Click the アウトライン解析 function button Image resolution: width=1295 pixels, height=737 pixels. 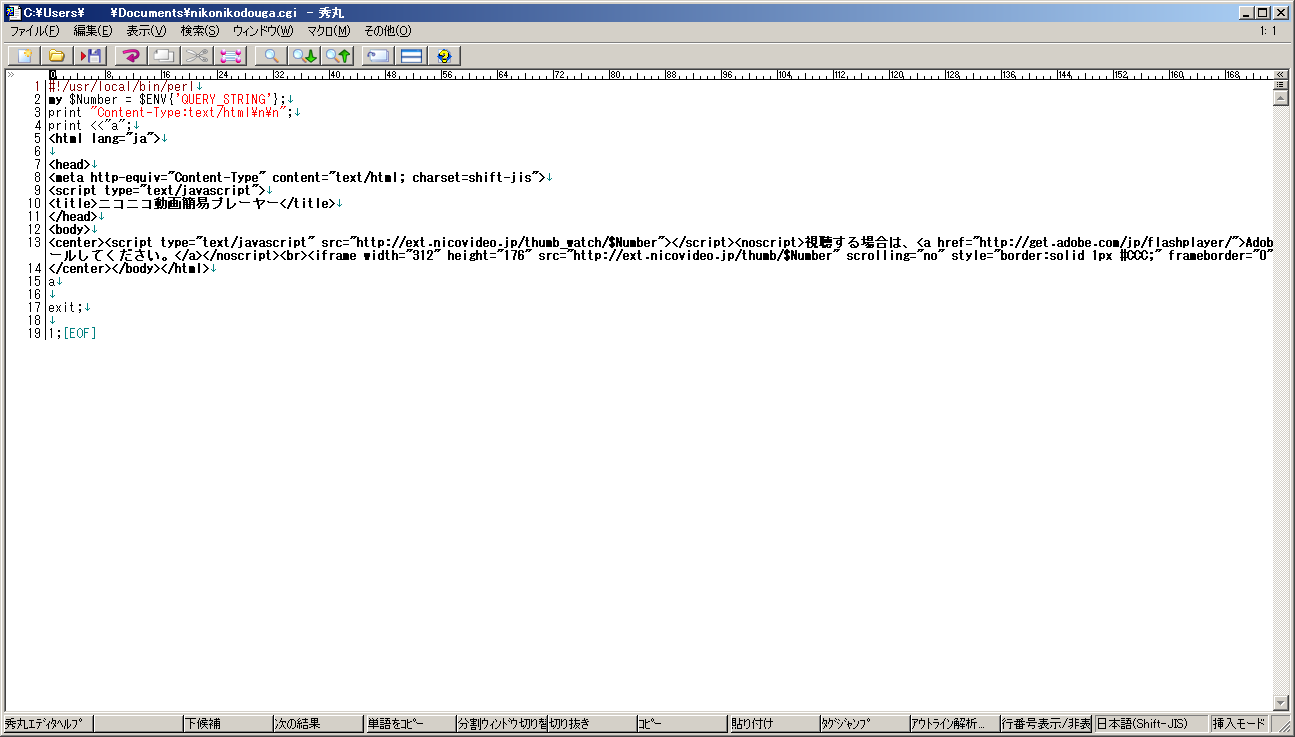pyautogui.click(x=954, y=724)
